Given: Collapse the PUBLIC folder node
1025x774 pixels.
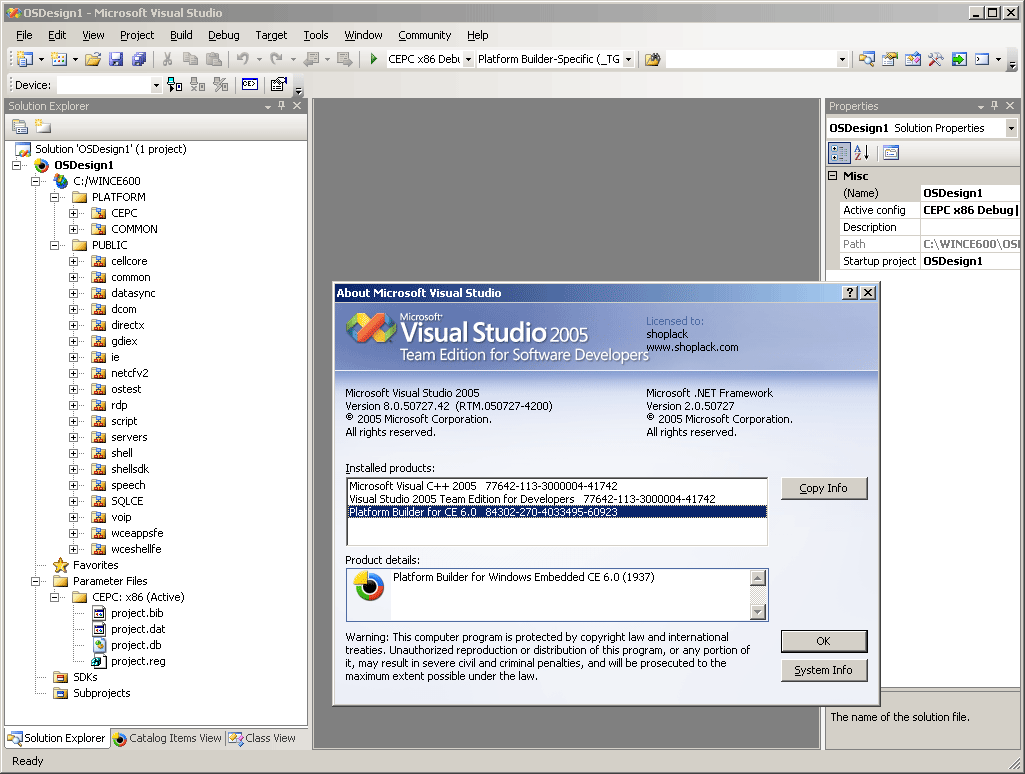Looking at the screenshot, I should click(55, 245).
